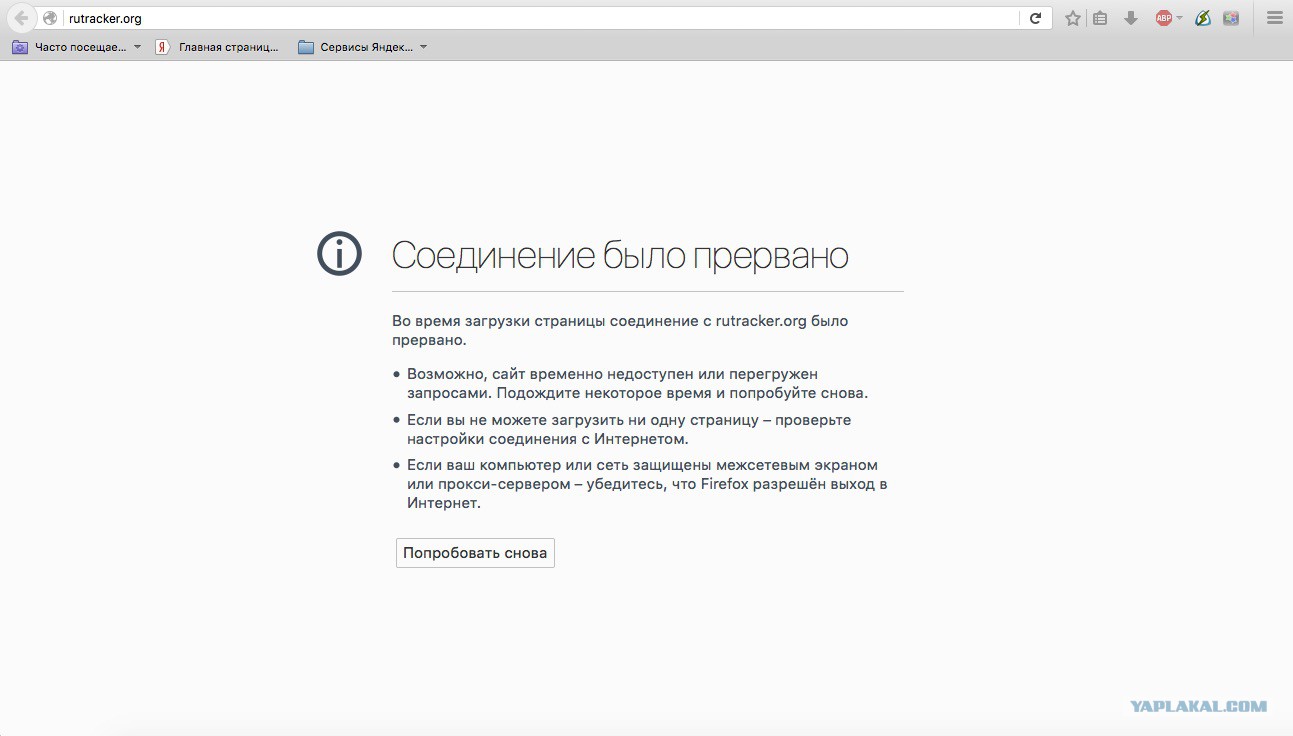Click bullet text starting Если вы не можете
Screen dimensions: 1293x736
[x=629, y=429]
